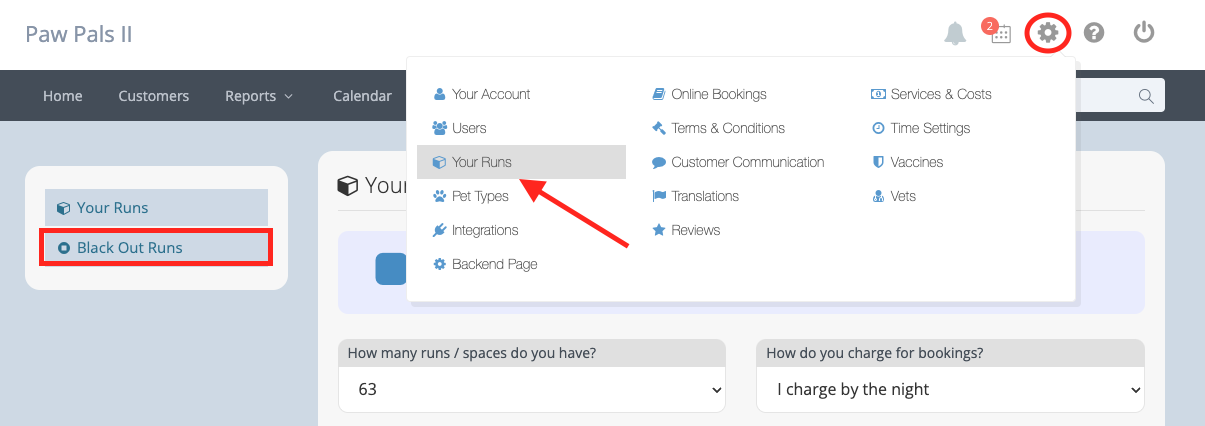Click the gavel icon beside Terms & Conditions

658,128
